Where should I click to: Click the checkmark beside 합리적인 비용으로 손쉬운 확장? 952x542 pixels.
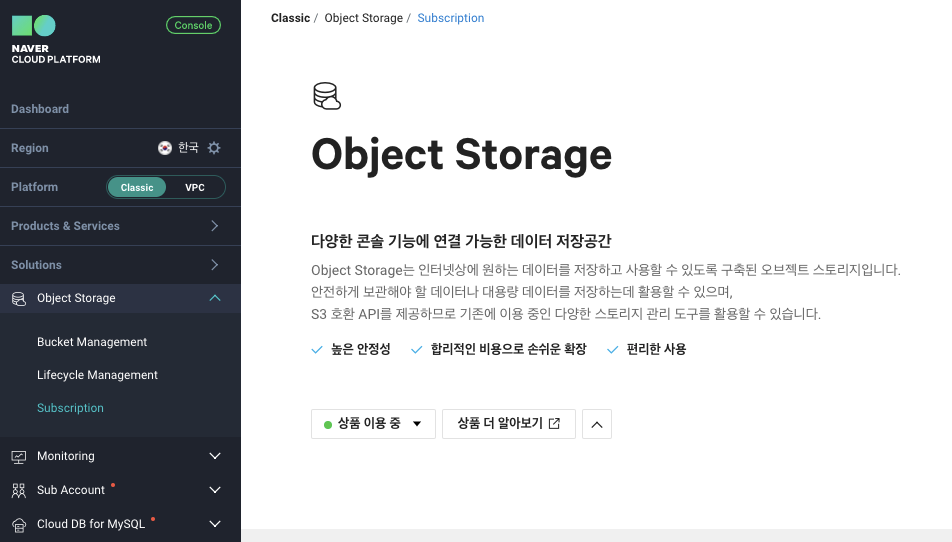click(416, 350)
